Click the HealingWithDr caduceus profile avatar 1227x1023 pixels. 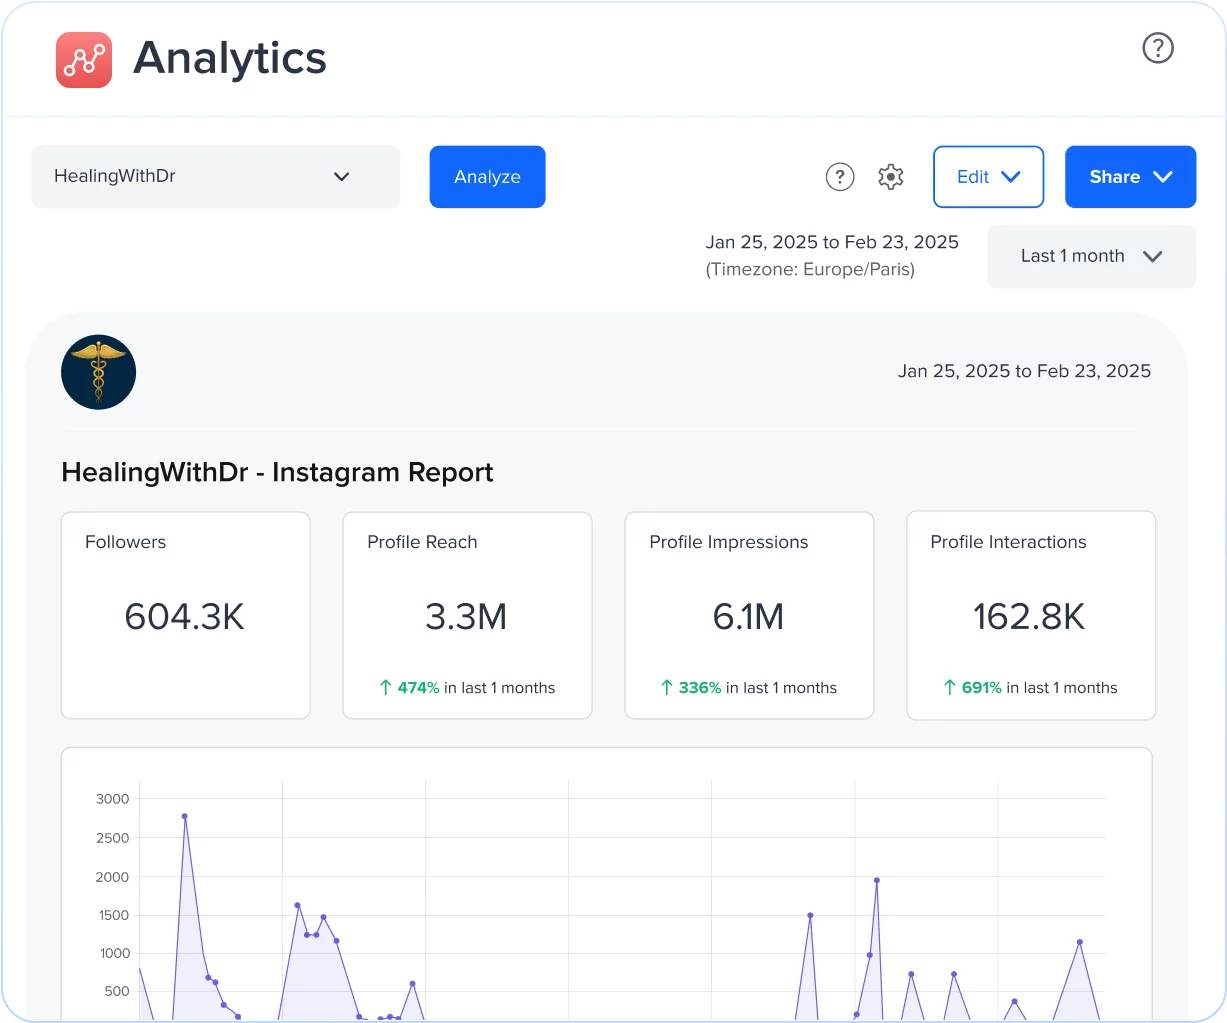tap(98, 371)
